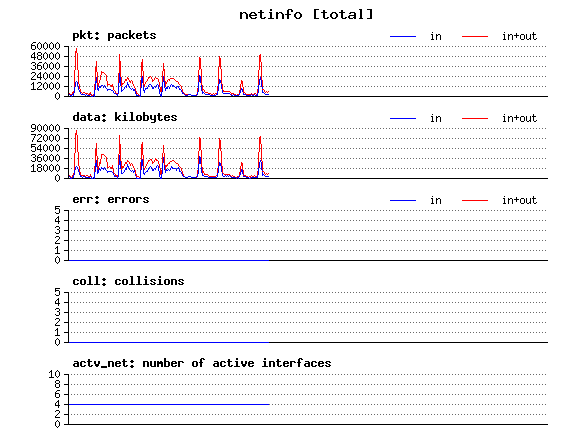Click the in+out legend text of packets chart

pyautogui.click(x=519, y=36)
